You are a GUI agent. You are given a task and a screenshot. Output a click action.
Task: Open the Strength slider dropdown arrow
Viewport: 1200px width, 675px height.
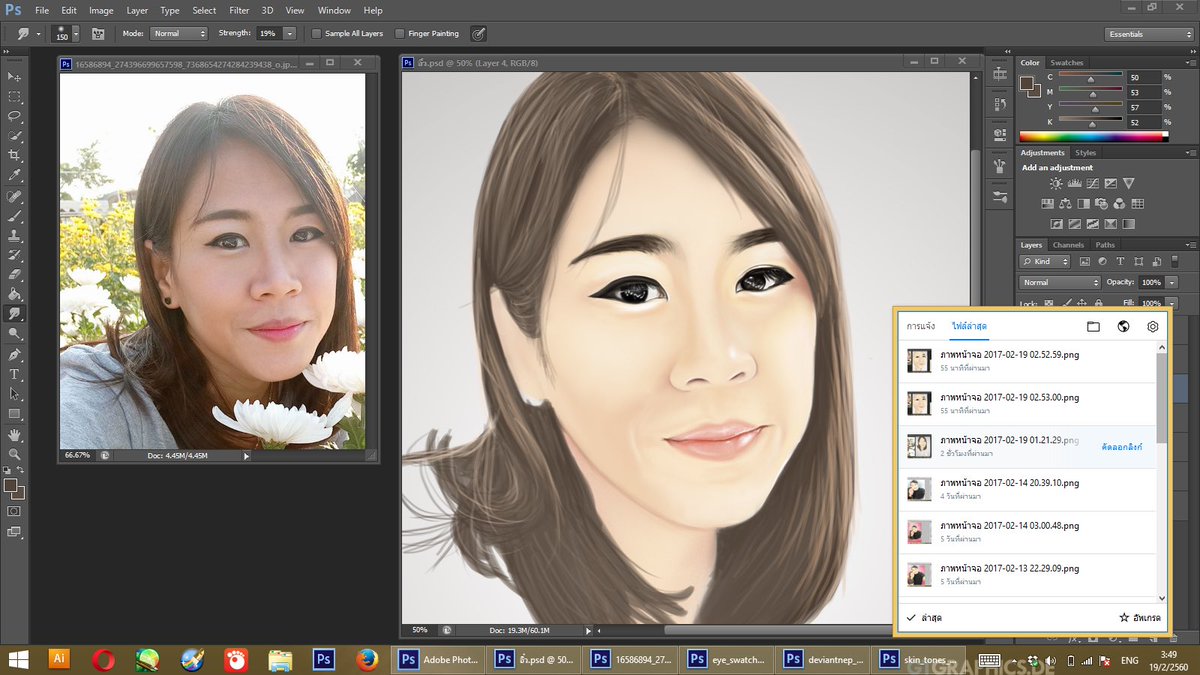(x=290, y=33)
